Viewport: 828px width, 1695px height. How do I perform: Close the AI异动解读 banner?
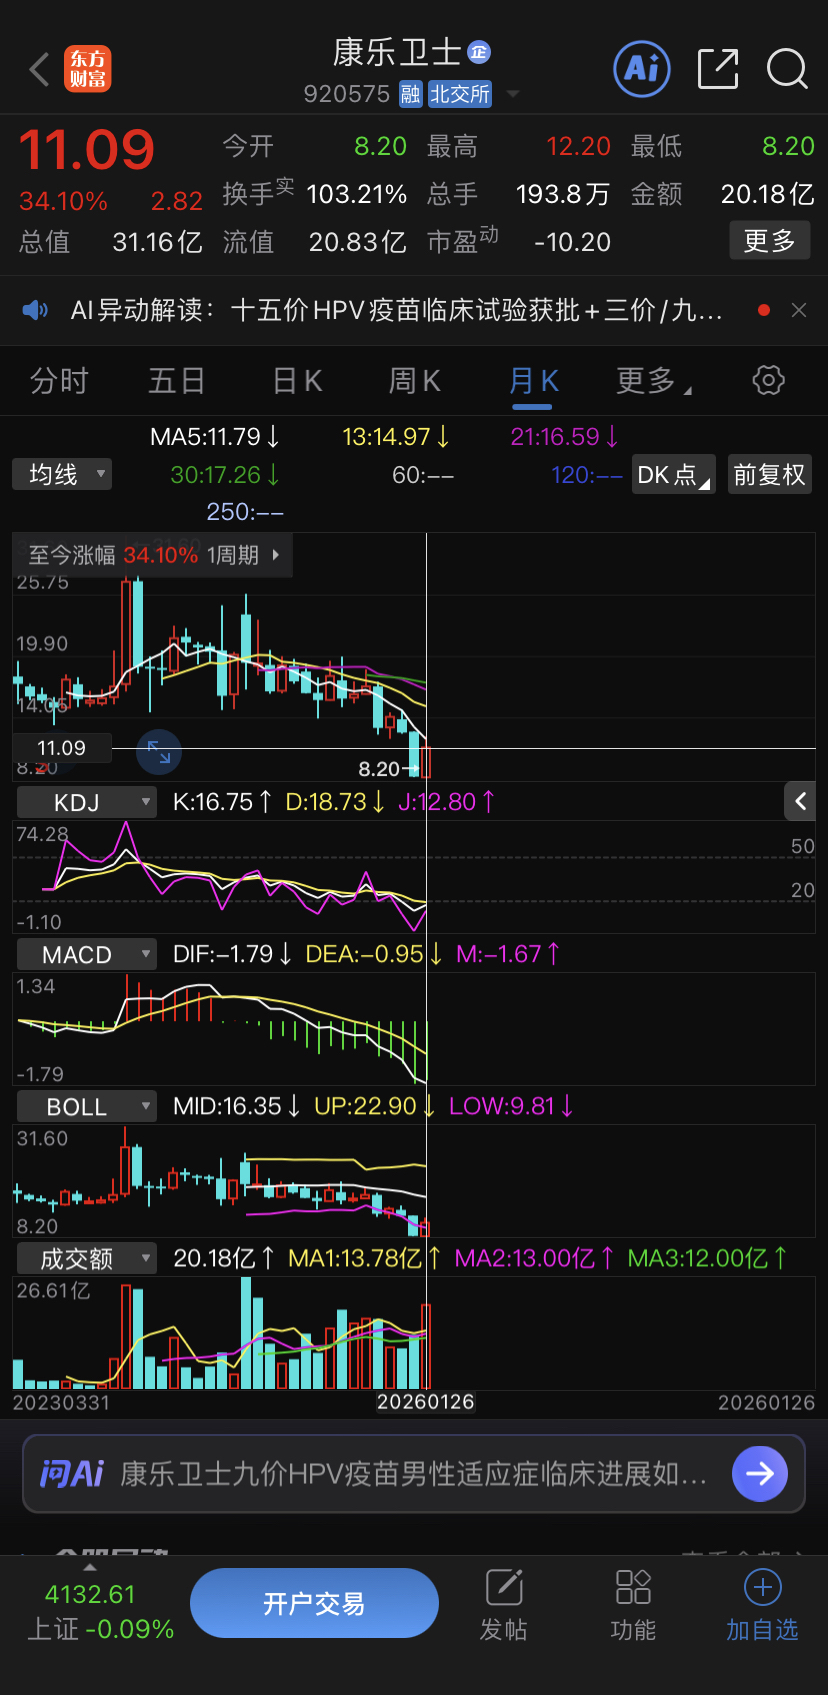click(799, 310)
